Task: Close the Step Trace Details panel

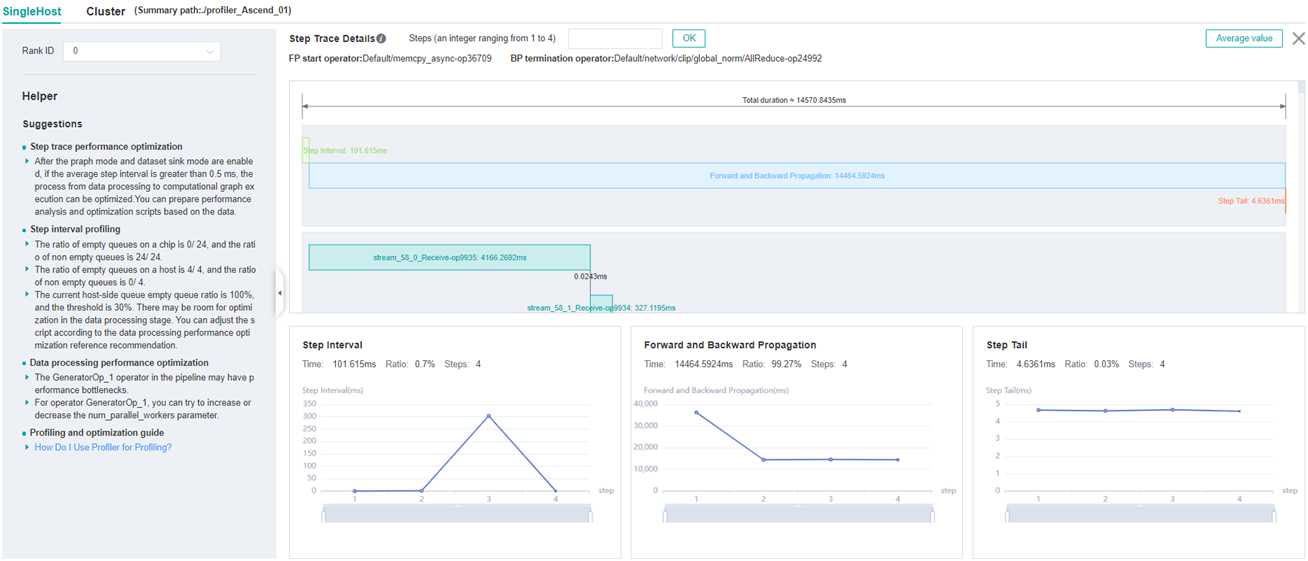Action: click(1298, 39)
